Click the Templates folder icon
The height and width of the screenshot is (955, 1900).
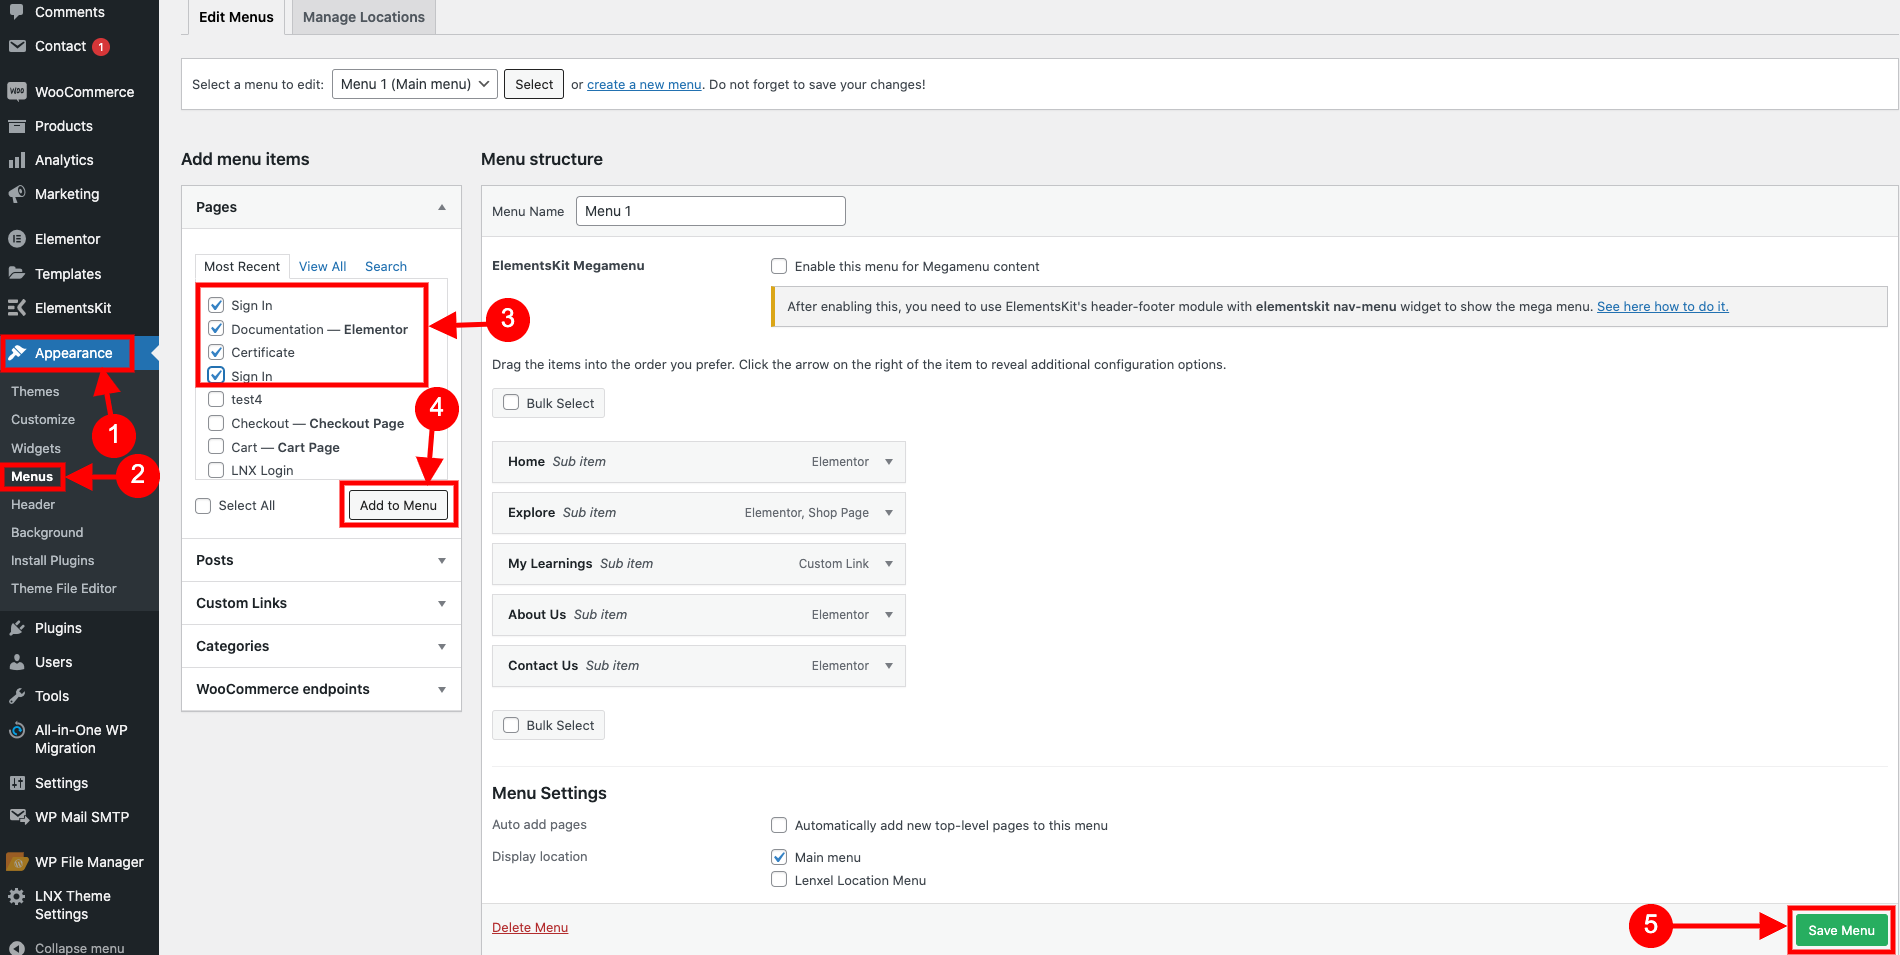17,273
